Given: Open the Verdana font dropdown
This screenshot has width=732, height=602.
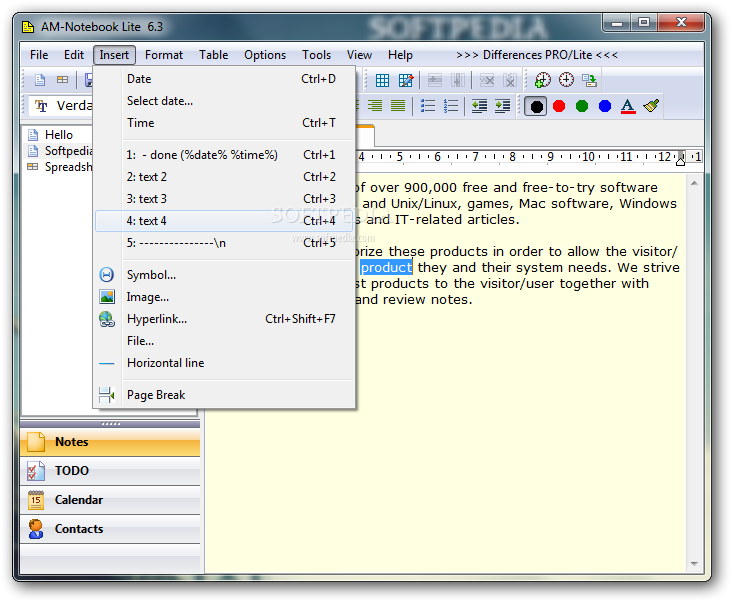Looking at the screenshot, I should click(61, 106).
